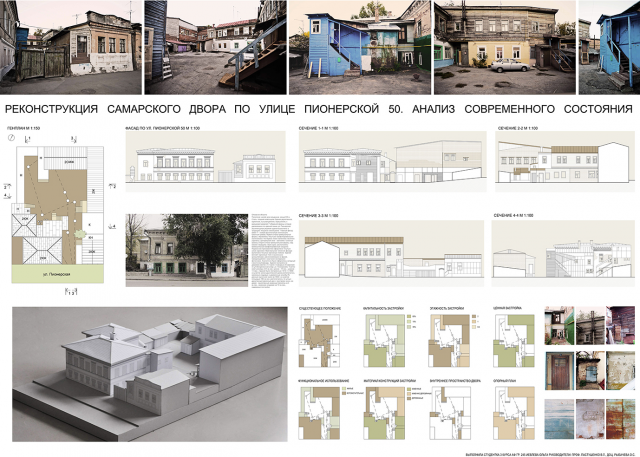
Task: Open the detail photo of brown wooden door
Action: (x=559, y=371)
